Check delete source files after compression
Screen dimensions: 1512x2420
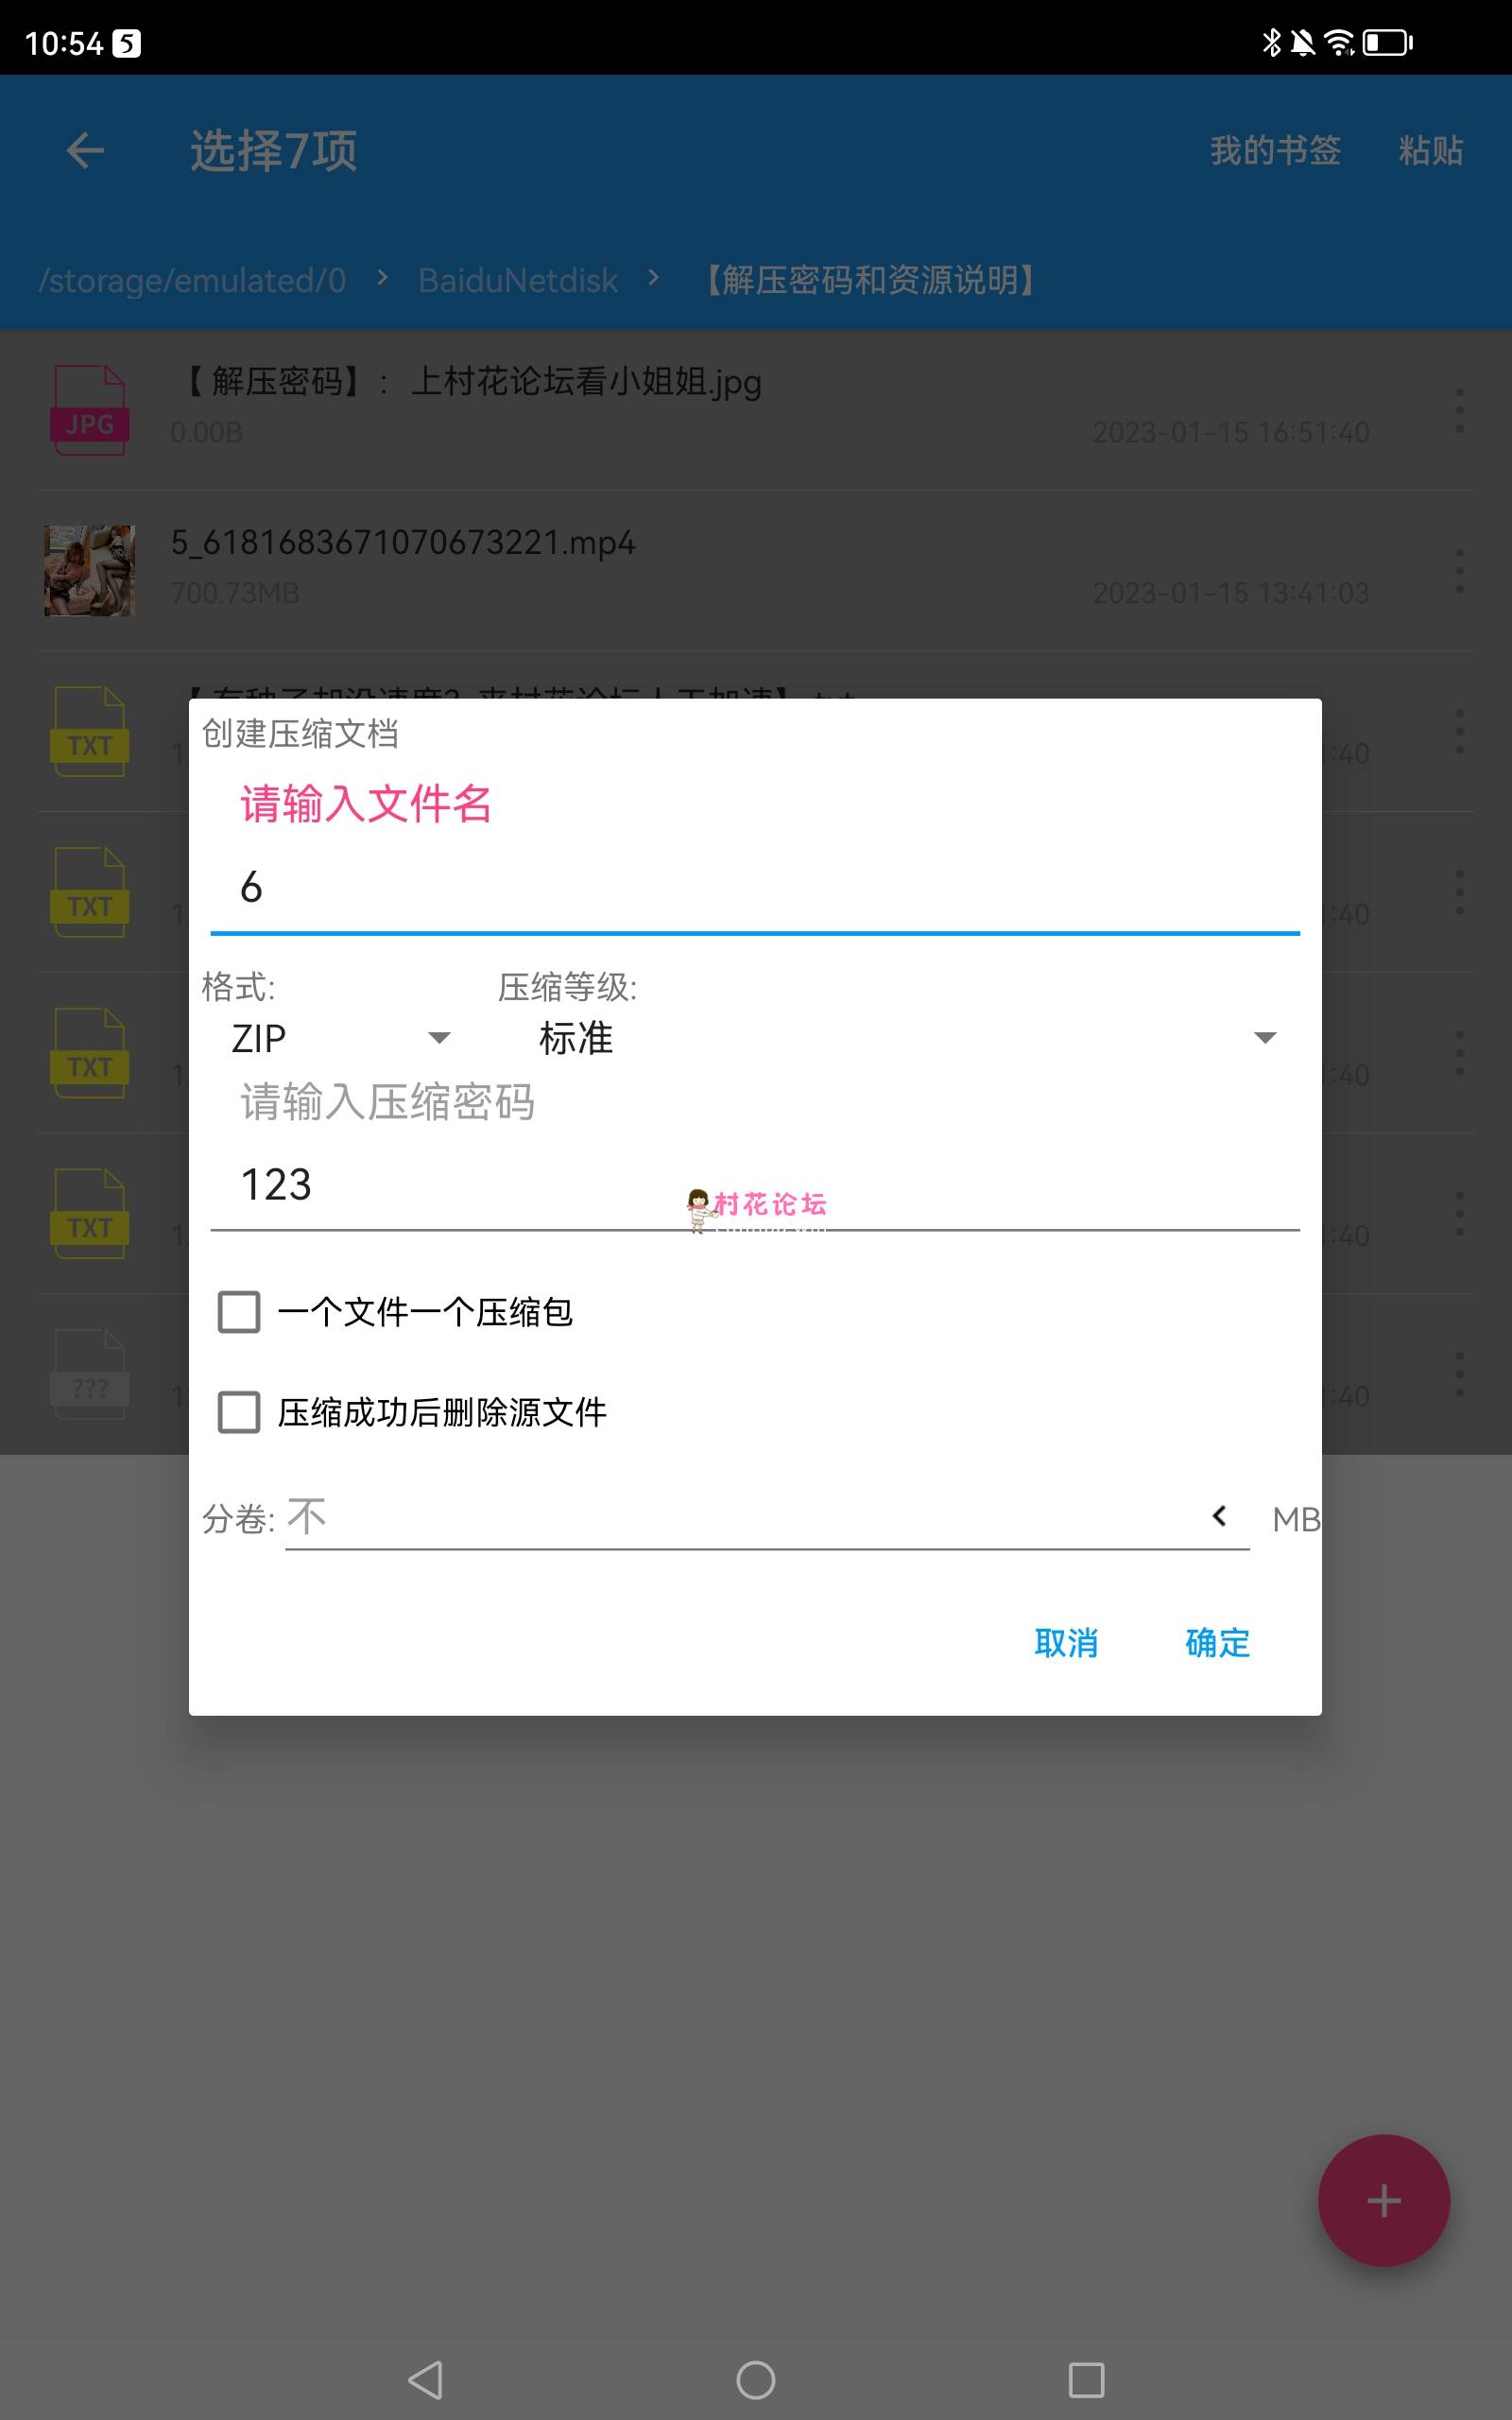pos(239,1412)
